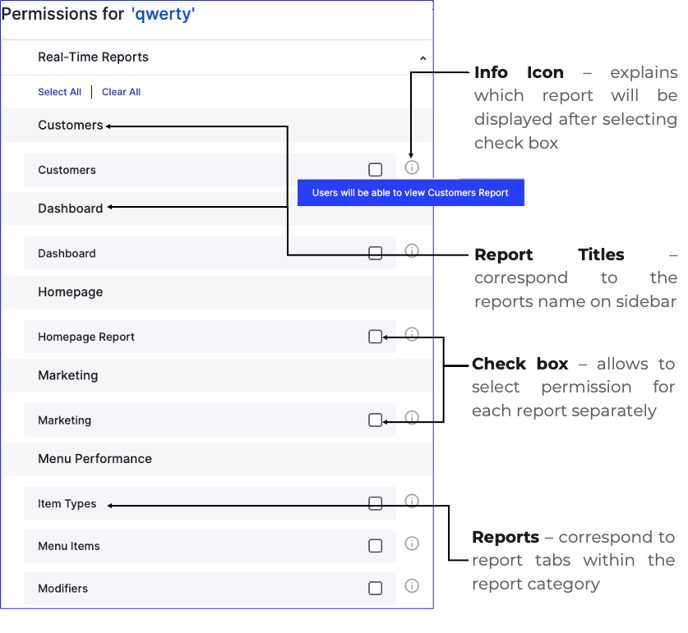Click the info icon beside Modifiers
The image size is (688, 633).
point(412,586)
